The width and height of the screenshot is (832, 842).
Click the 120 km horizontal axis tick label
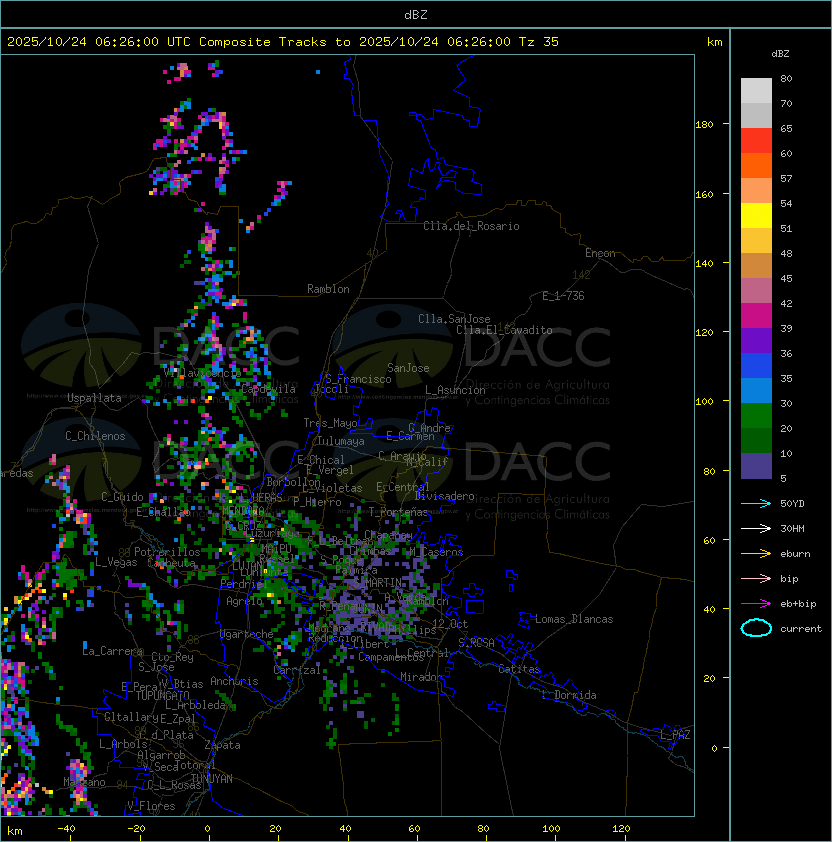click(621, 829)
